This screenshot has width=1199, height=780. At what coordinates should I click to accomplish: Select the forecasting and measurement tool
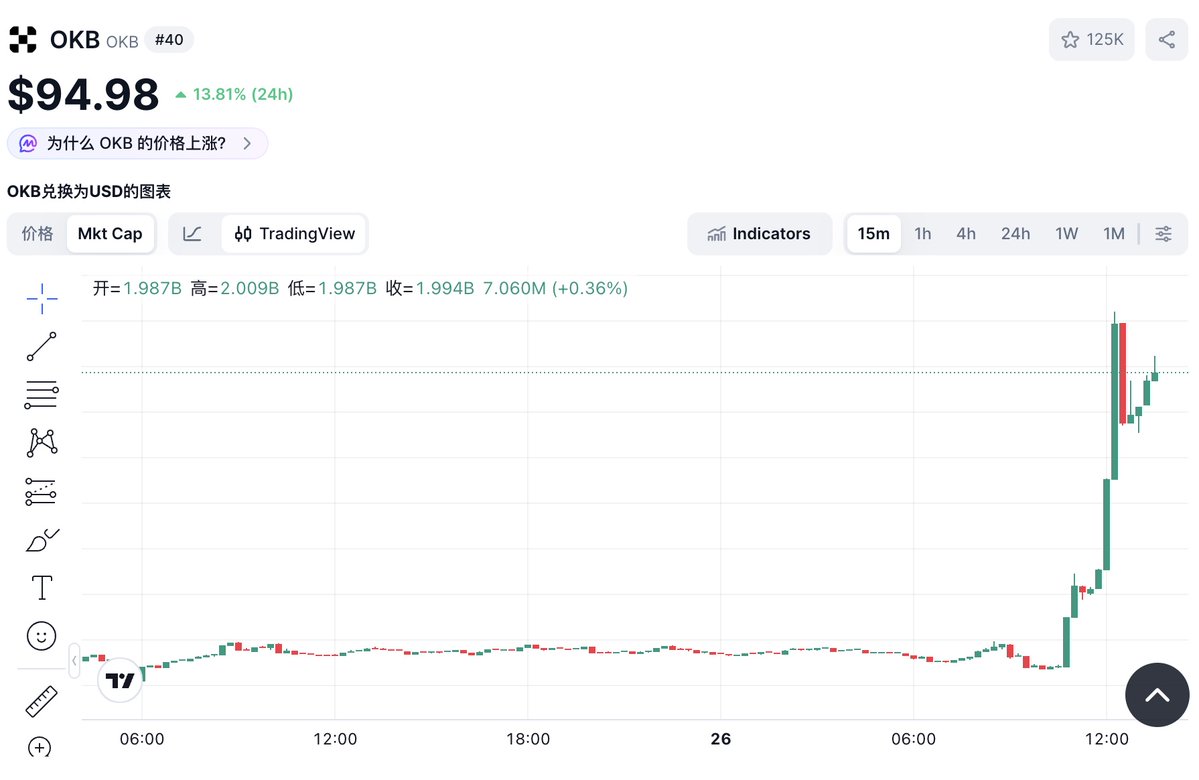coord(41,492)
